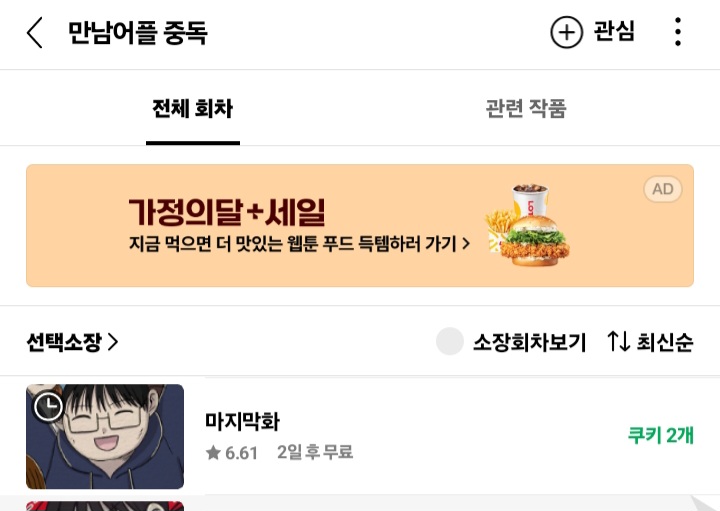720x511 pixels.
Task: Tap the clock icon on 마지막화 thumbnail
Action: point(49,406)
